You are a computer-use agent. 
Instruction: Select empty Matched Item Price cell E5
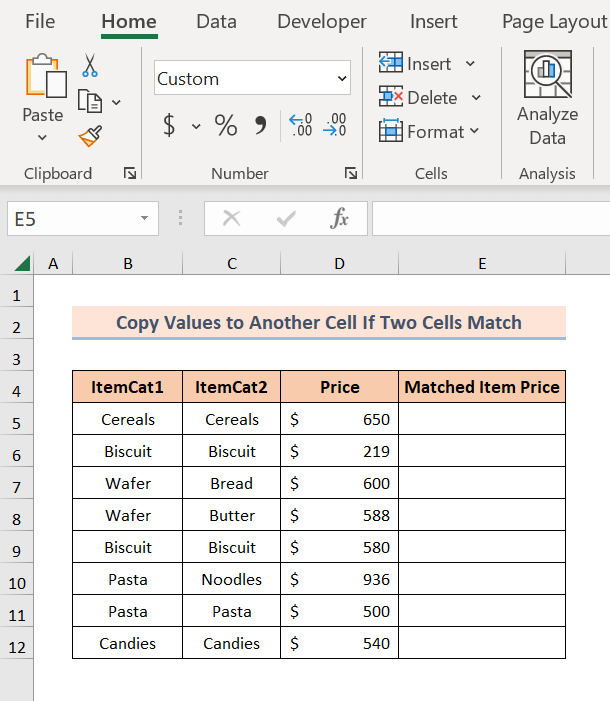(482, 419)
